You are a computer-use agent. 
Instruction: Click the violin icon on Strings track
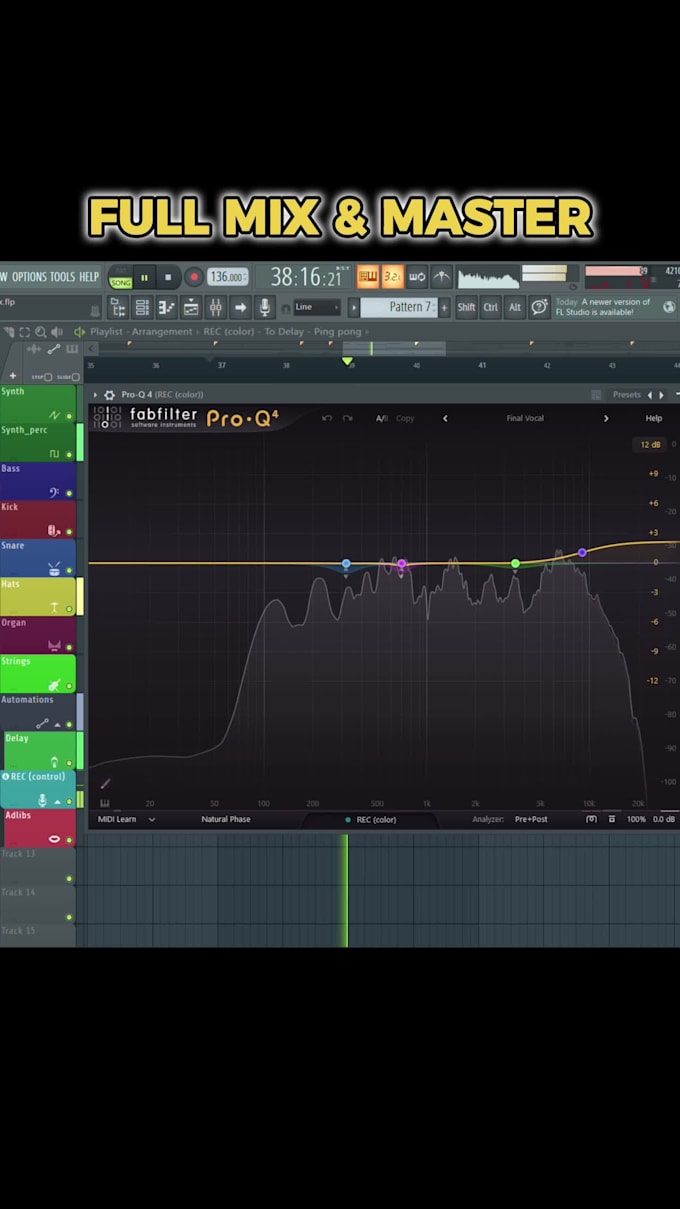pos(54,685)
